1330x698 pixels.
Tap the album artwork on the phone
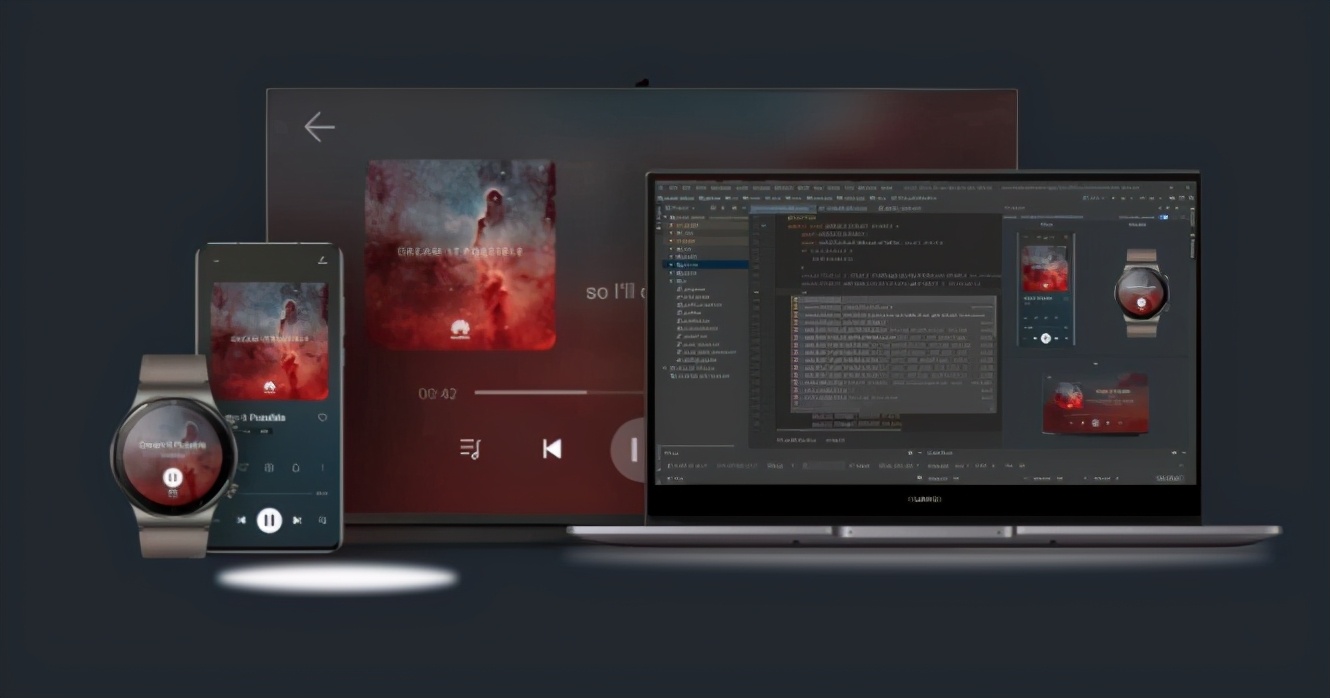pyautogui.click(x=269, y=341)
